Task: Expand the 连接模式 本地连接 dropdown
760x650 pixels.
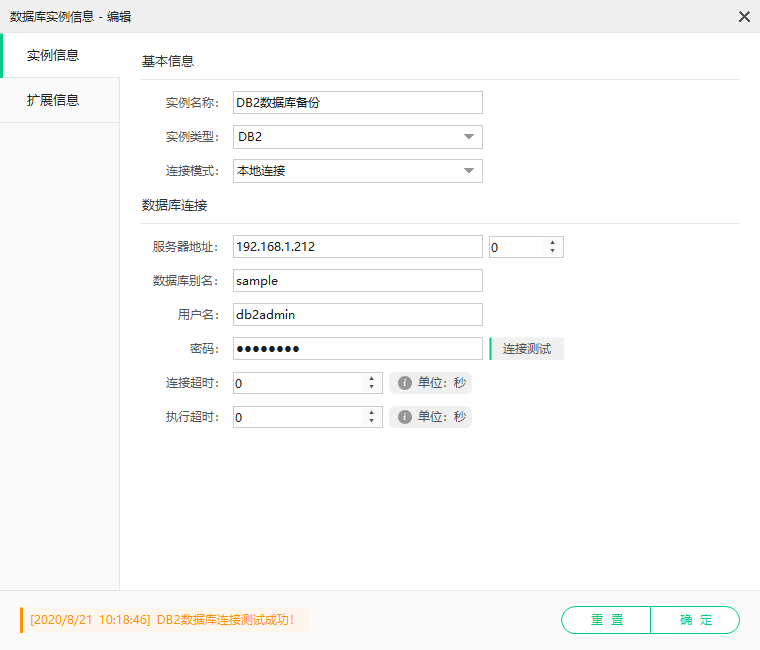Action: [x=358, y=171]
